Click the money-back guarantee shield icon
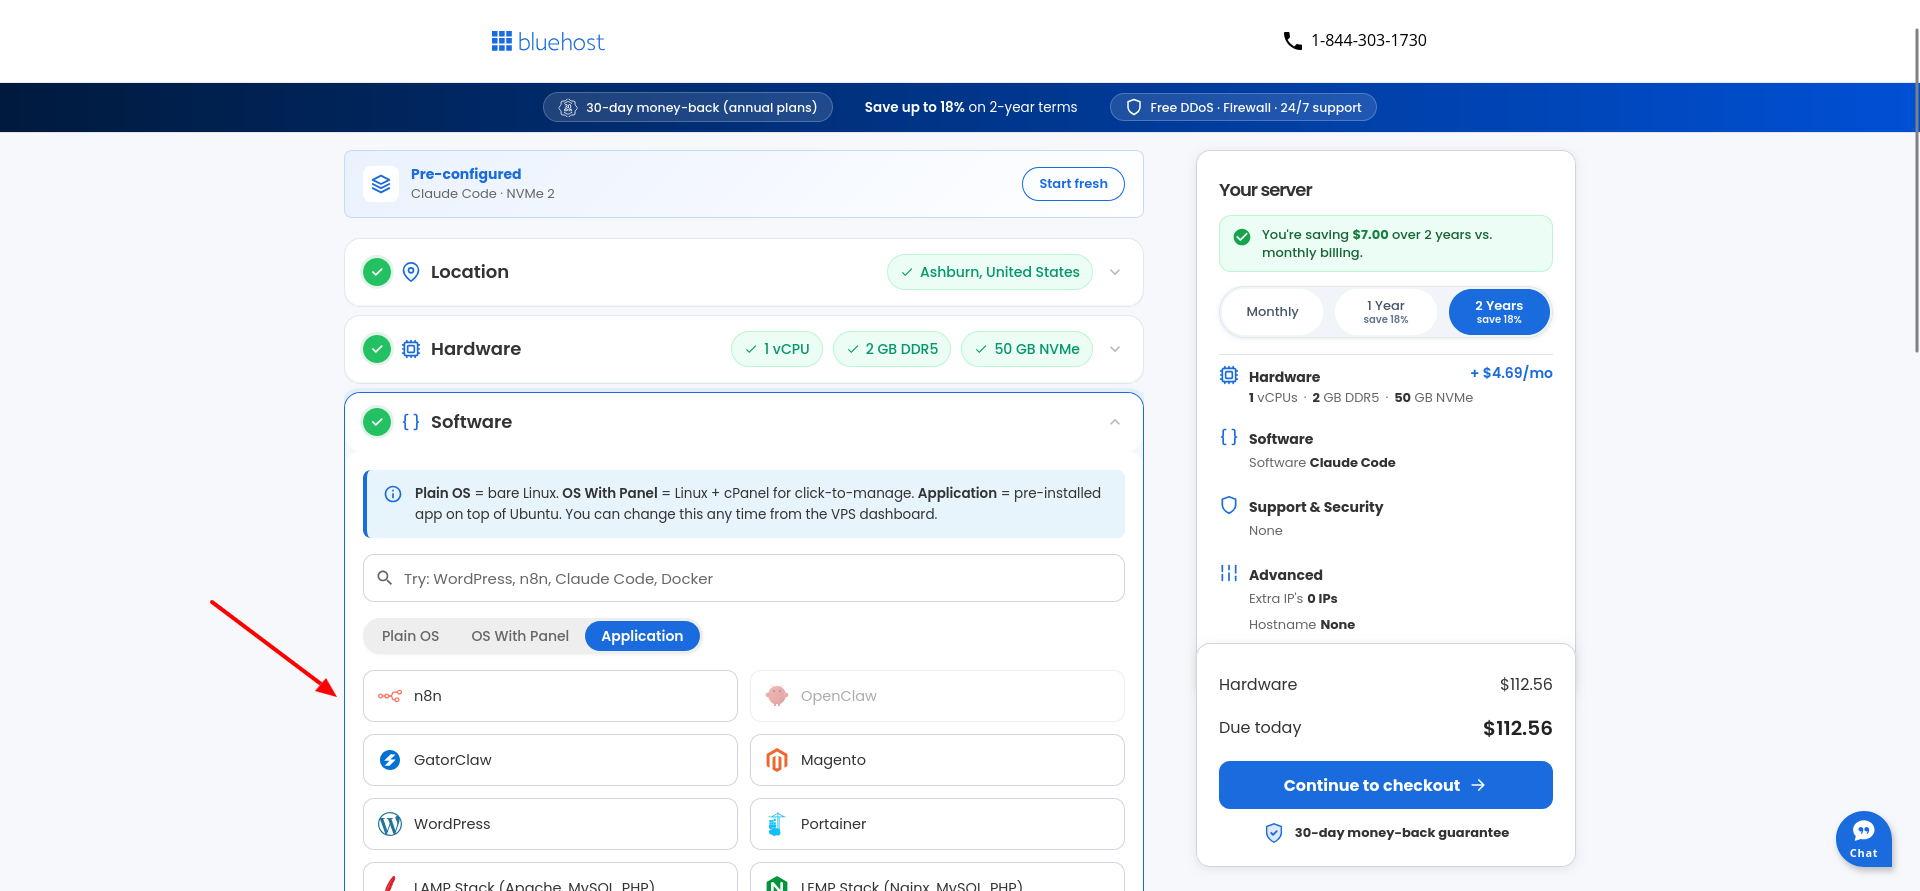Screen dimensions: 1920x891 (1274, 833)
